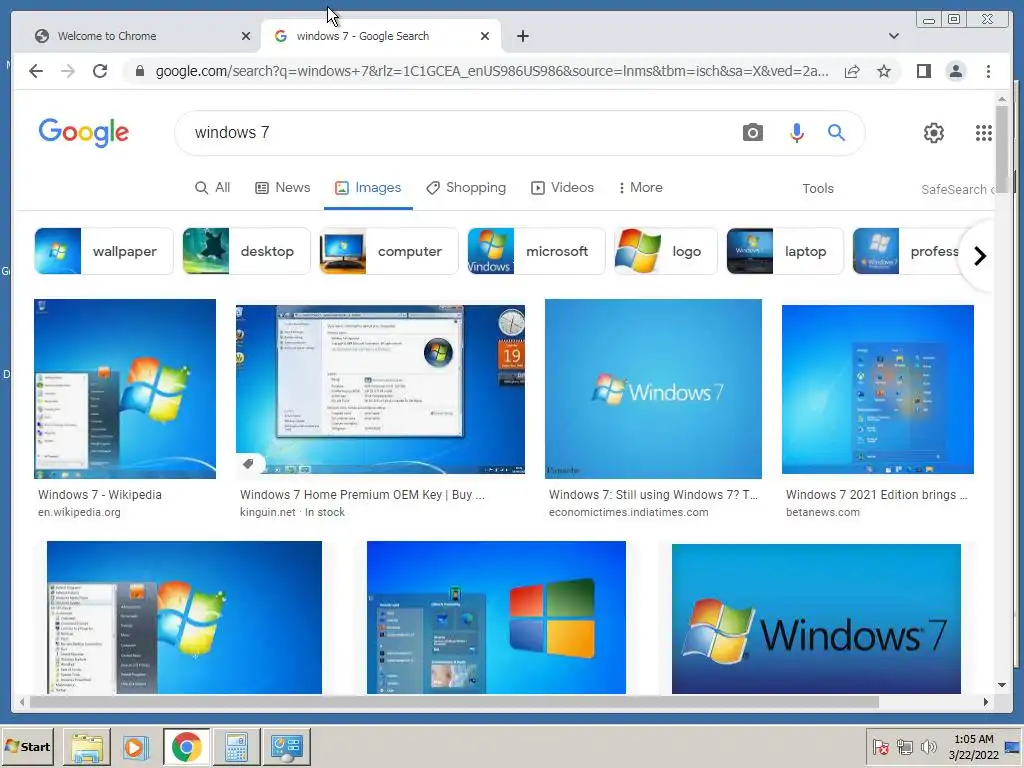Click the forward navigation arrow
1024x768 pixels.
(68, 71)
